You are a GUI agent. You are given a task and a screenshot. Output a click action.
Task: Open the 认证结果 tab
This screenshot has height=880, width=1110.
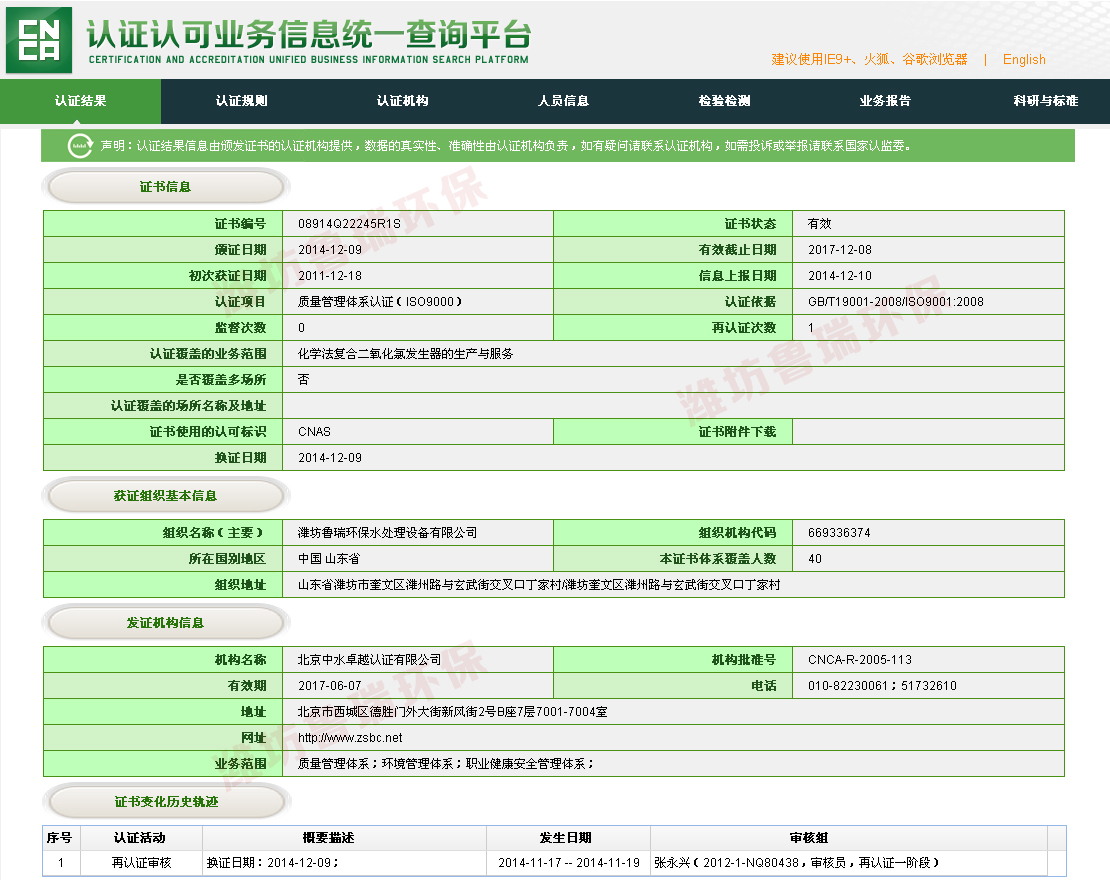(x=81, y=101)
